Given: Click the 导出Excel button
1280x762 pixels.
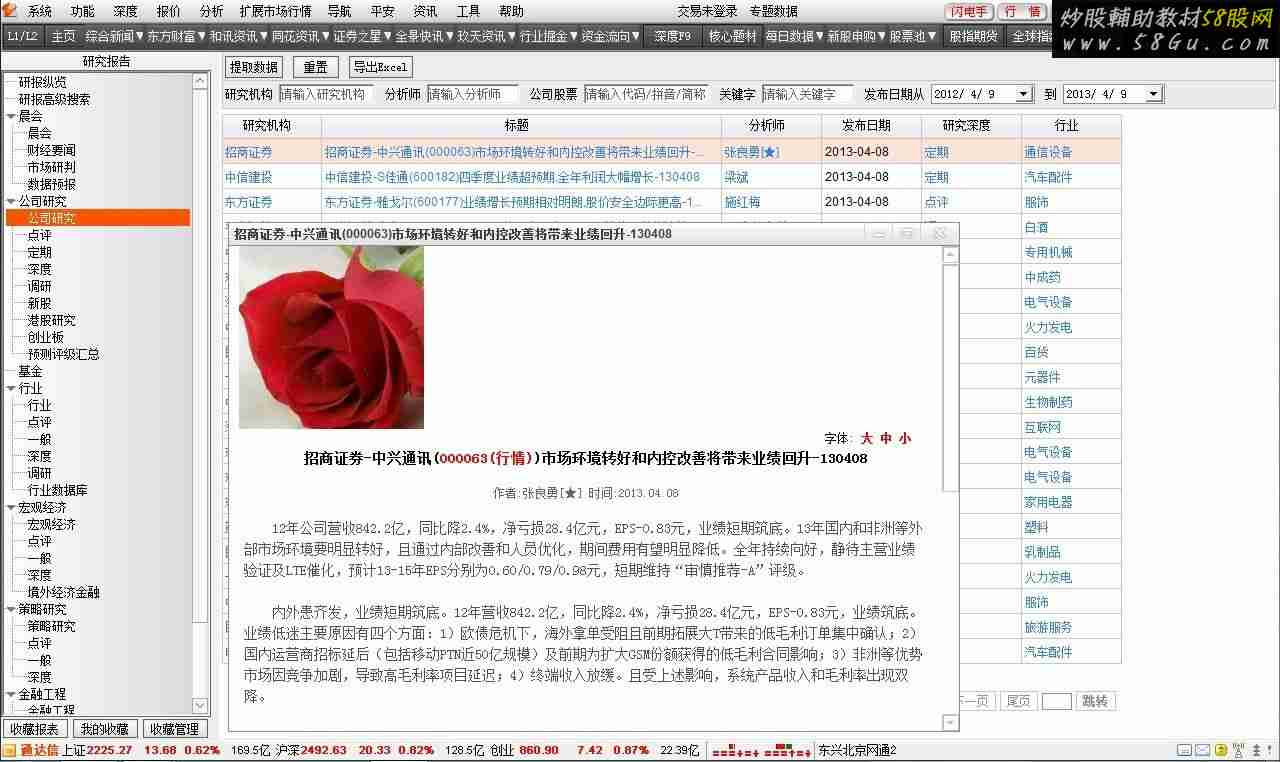Looking at the screenshot, I should coord(380,67).
